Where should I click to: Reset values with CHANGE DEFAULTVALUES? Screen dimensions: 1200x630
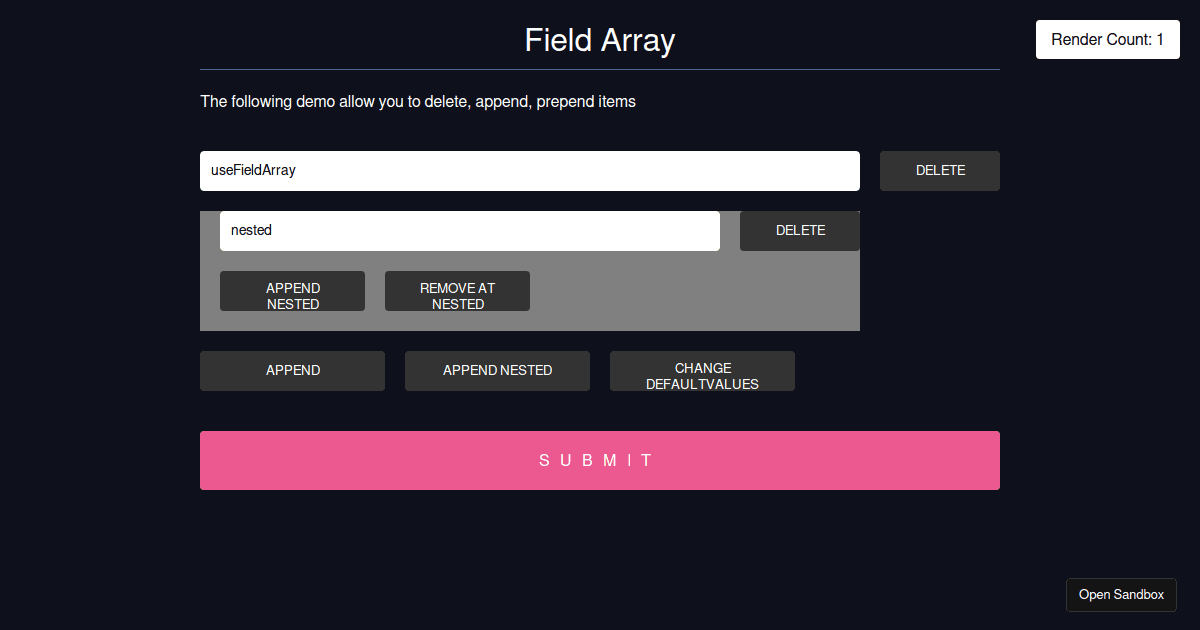702,370
